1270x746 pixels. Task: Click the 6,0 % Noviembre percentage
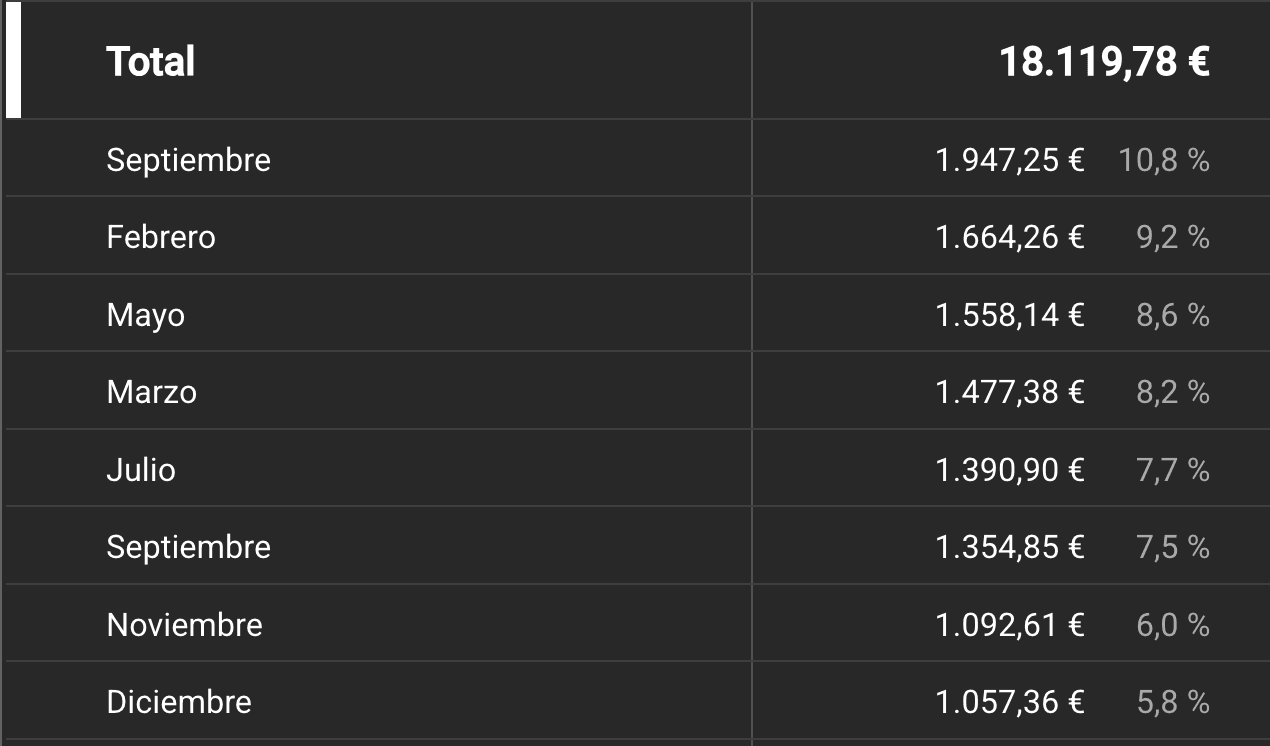tap(1173, 625)
